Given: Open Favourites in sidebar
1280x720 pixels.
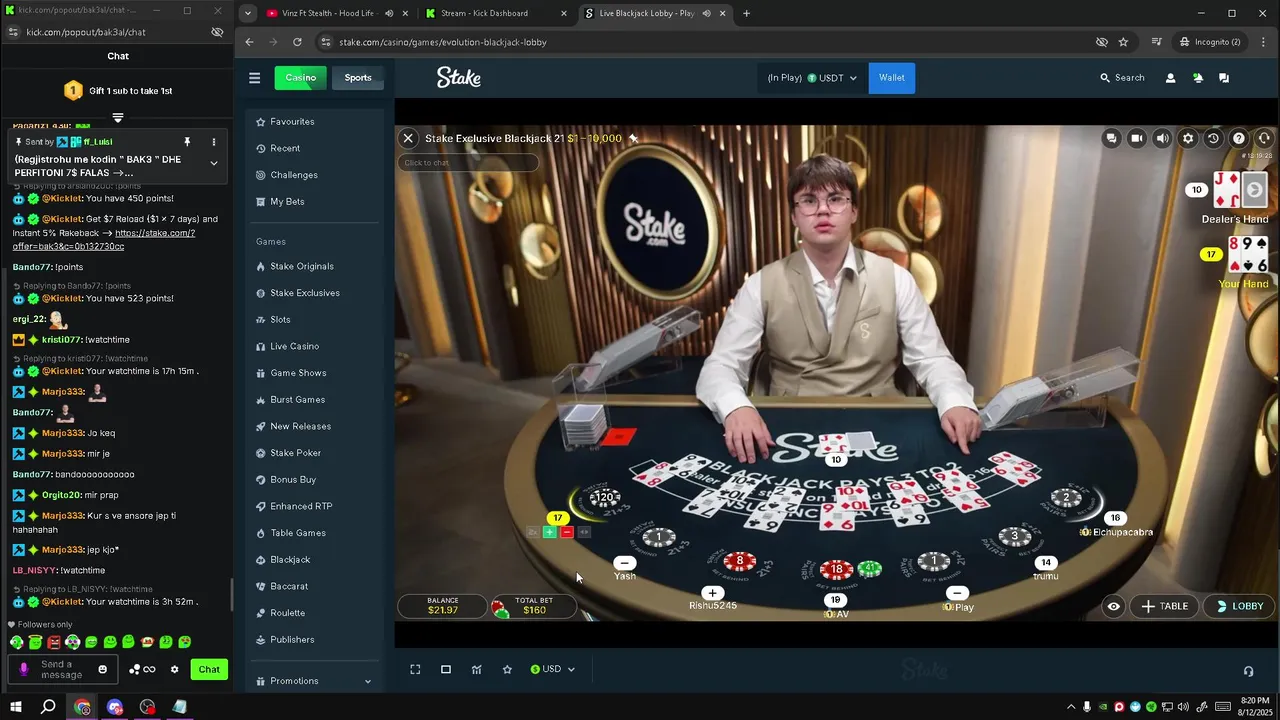Looking at the screenshot, I should tap(314, 122).
